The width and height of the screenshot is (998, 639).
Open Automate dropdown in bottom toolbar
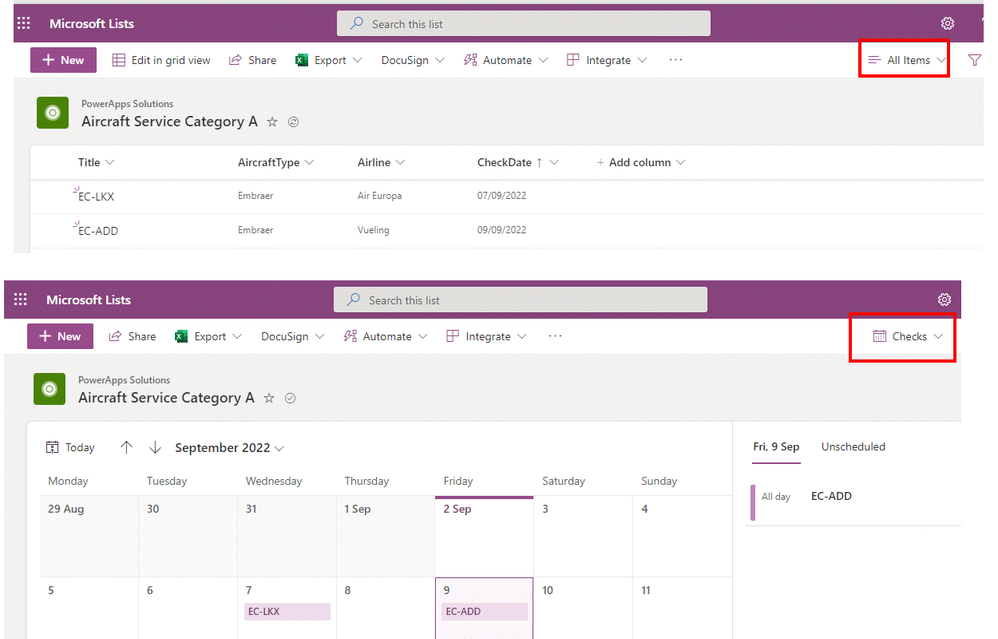tap(386, 336)
